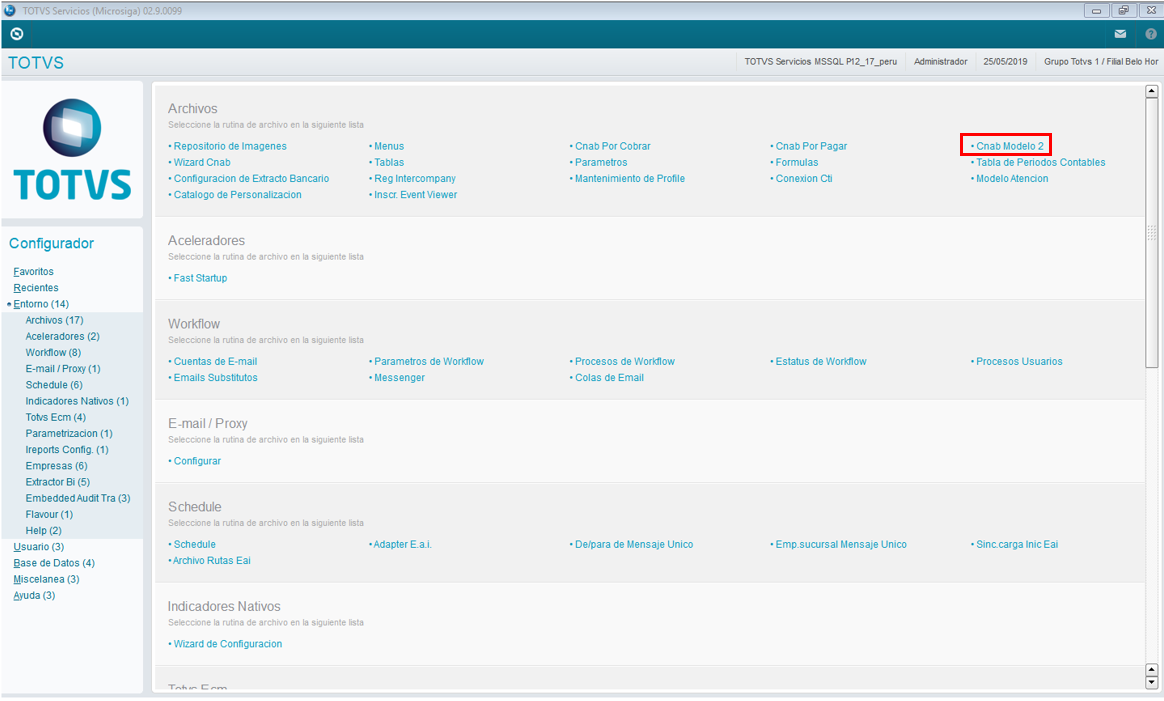Open Schedule routine link in main panel
Image resolution: width=1164 pixels, height=701 pixels.
pos(194,545)
